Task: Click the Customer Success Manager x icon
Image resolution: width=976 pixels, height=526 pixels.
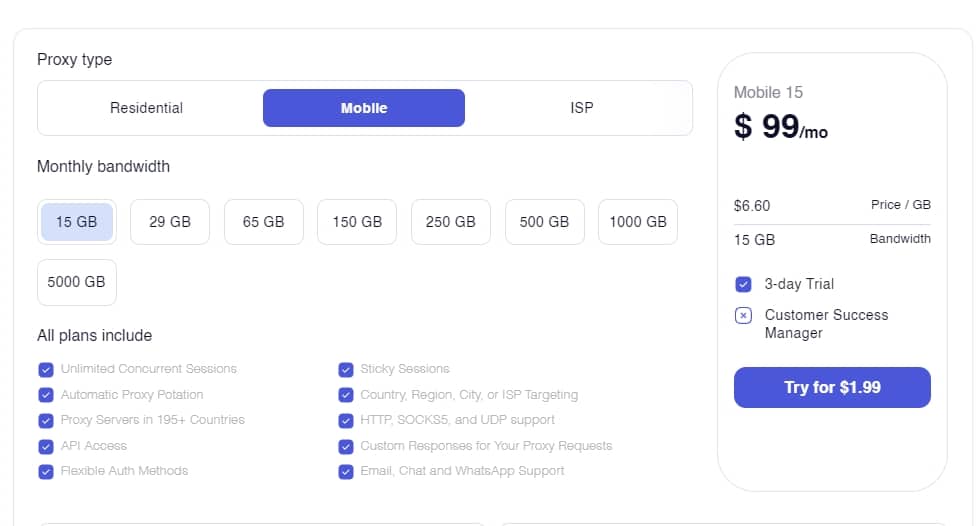Action: pyautogui.click(x=743, y=316)
